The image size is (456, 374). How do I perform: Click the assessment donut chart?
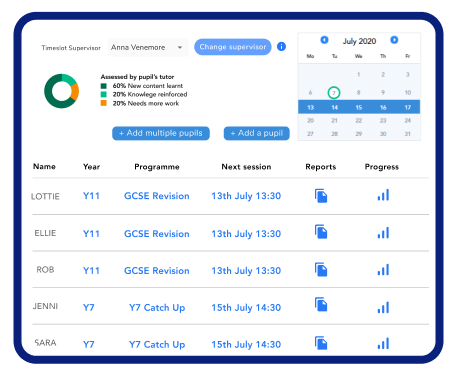(62, 91)
